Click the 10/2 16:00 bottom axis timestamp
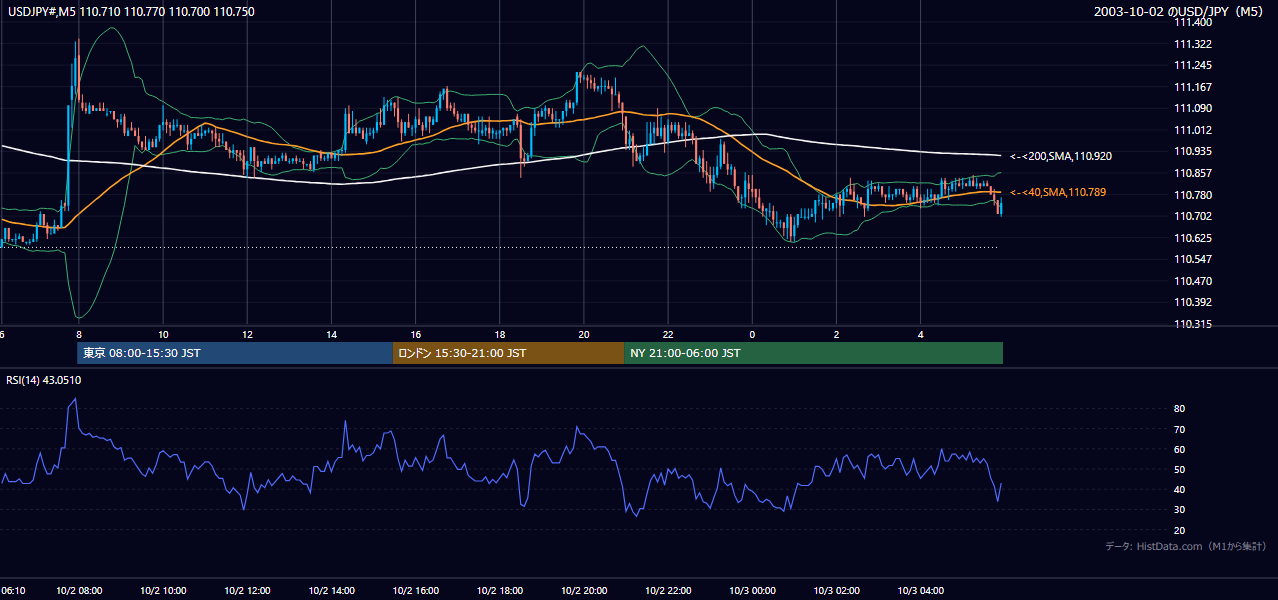The width and height of the screenshot is (1278, 600). coord(416,590)
